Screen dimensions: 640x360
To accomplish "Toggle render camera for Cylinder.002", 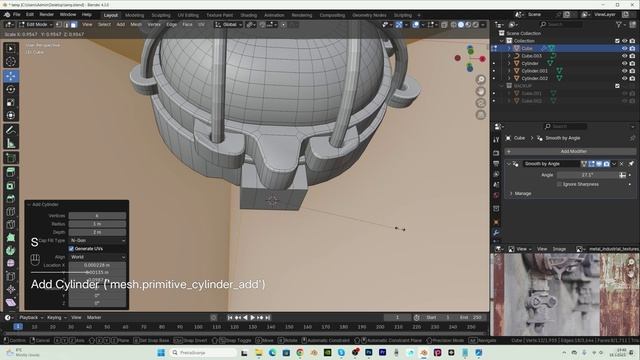I will (x=632, y=78).
